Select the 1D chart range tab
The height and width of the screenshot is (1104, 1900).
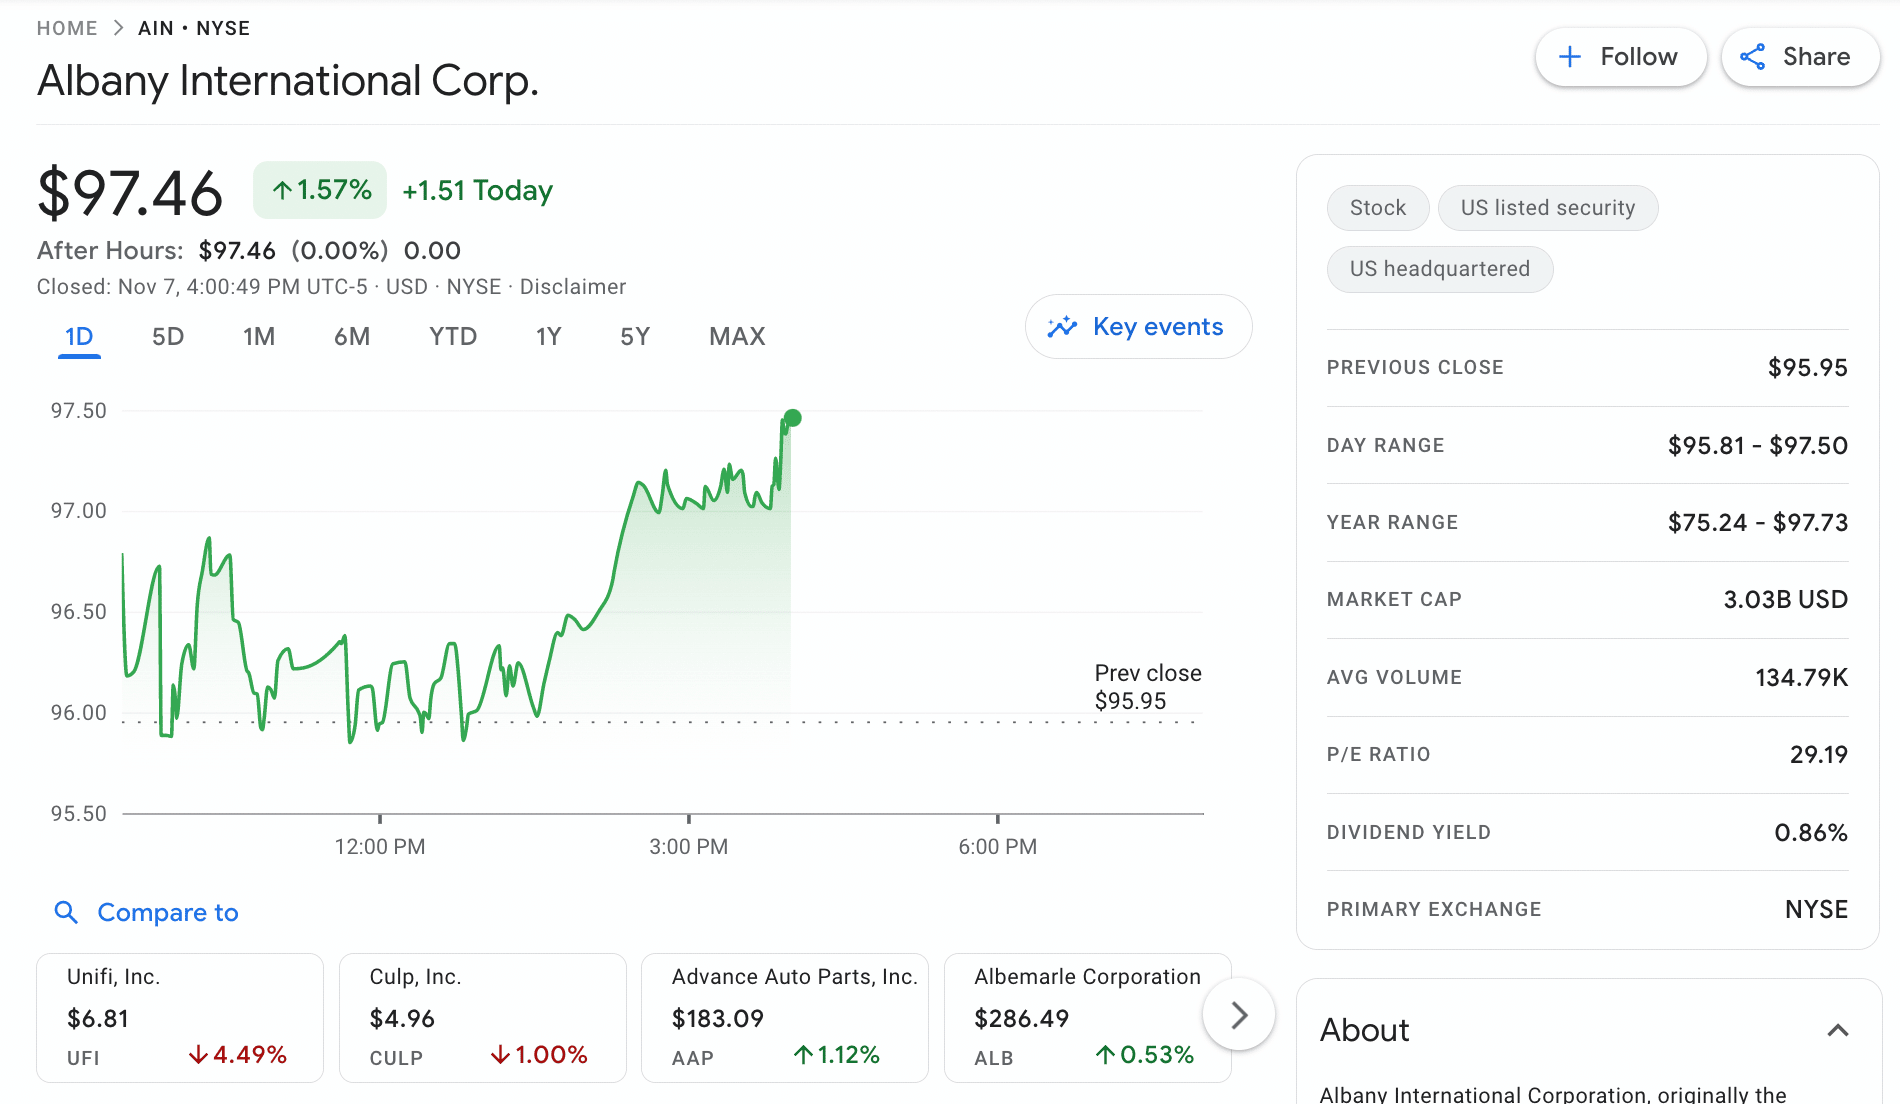[x=79, y=337]
